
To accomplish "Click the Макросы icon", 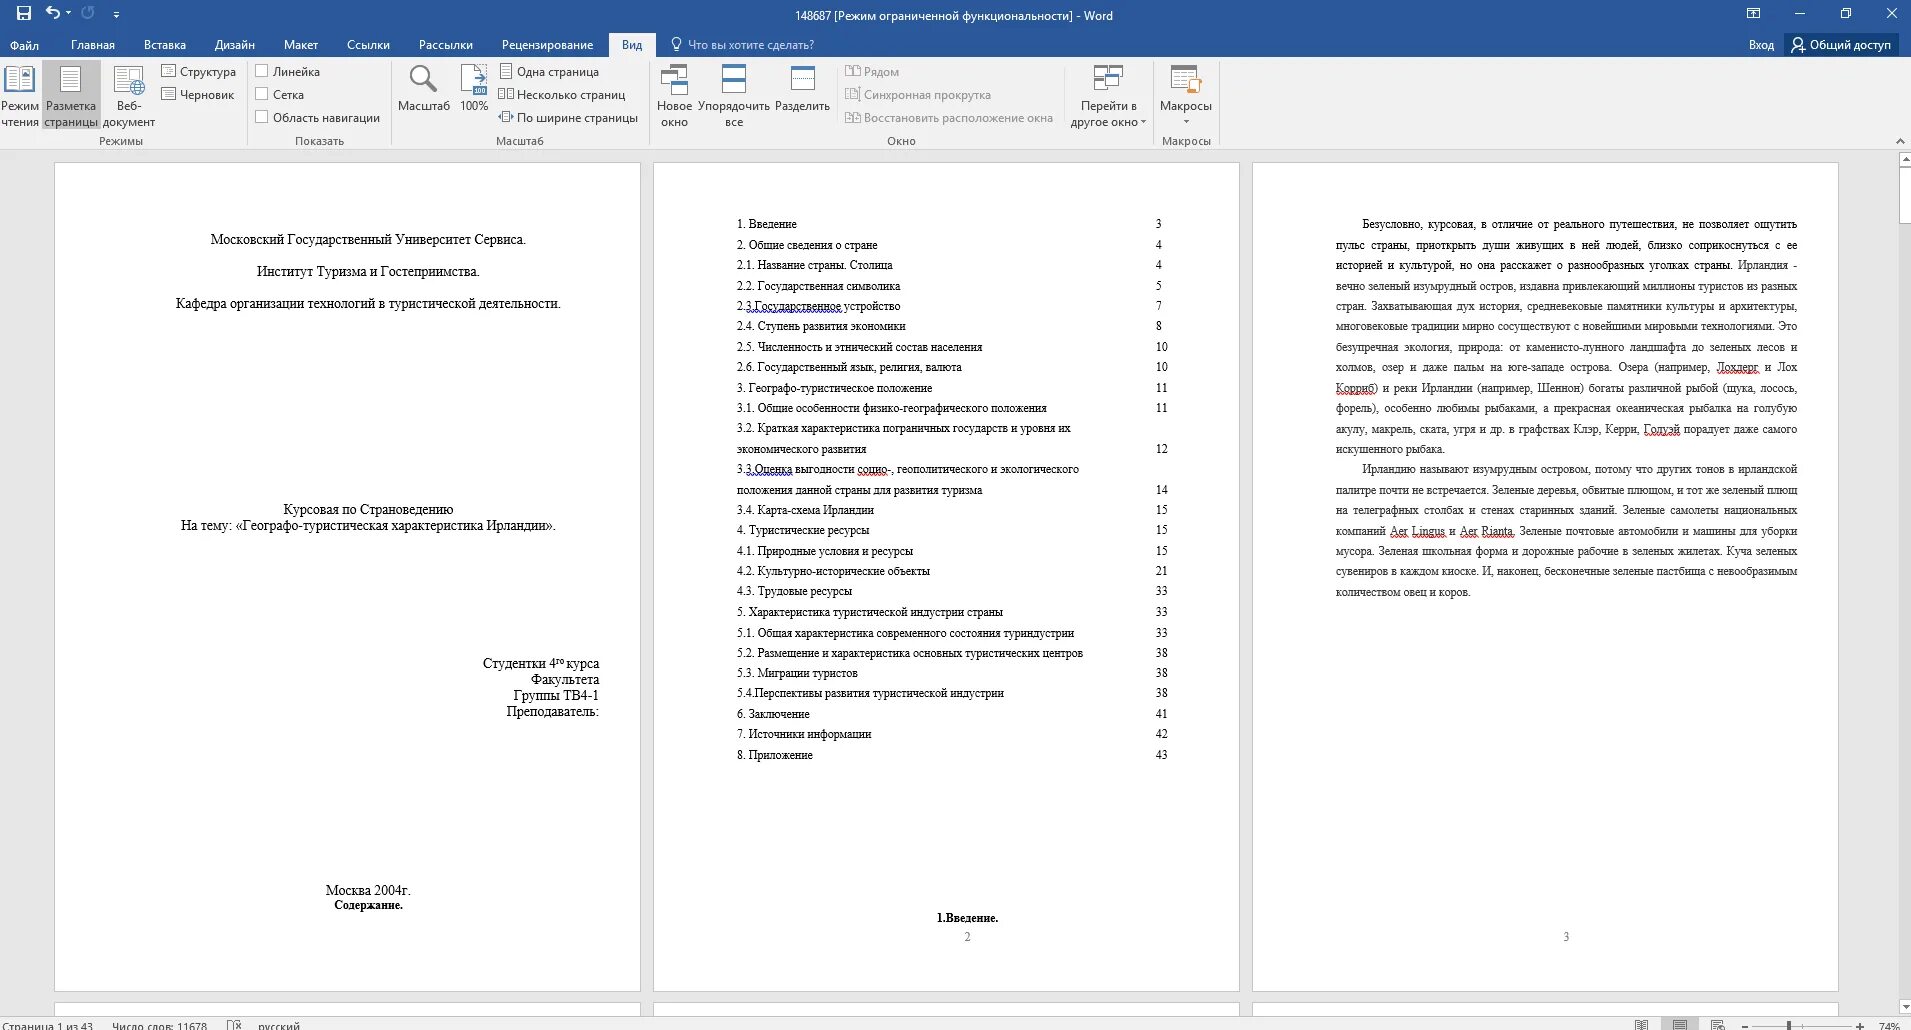I will [x=1186, y=80].
